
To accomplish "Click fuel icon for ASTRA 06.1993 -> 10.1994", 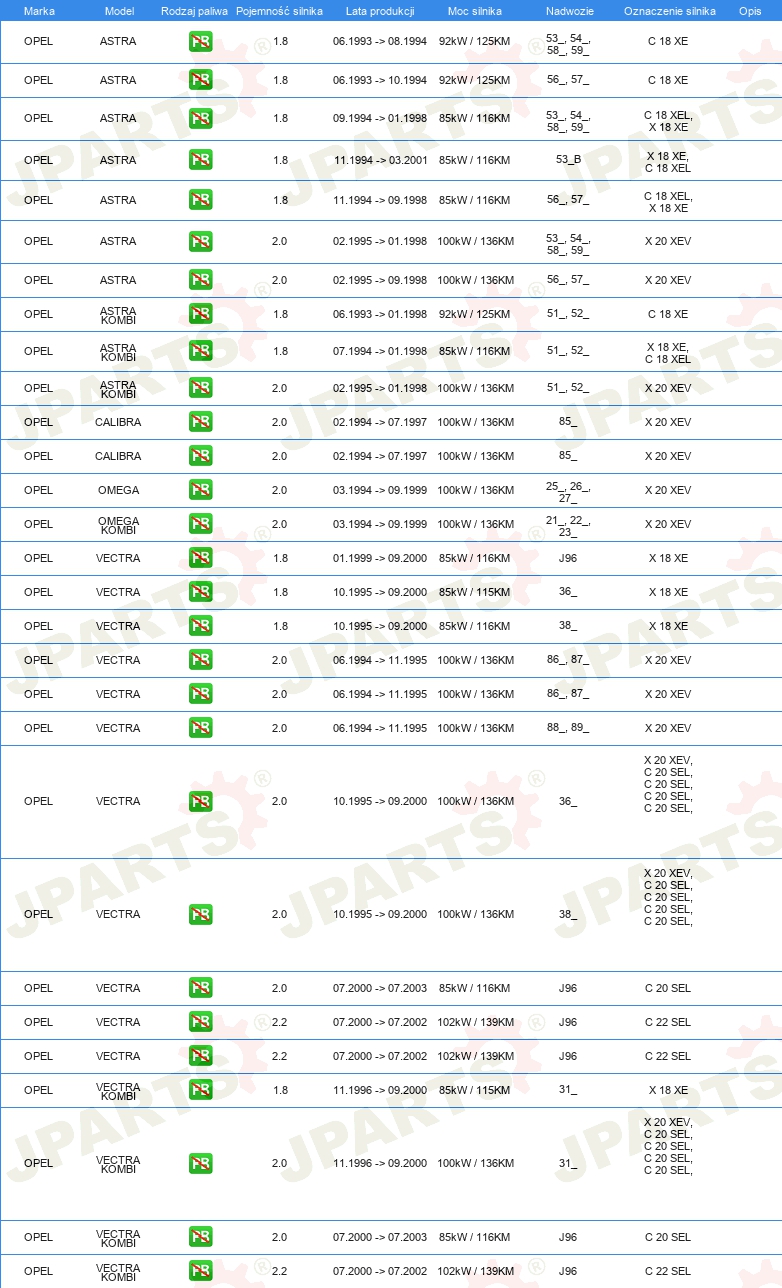I will point(201,80).
